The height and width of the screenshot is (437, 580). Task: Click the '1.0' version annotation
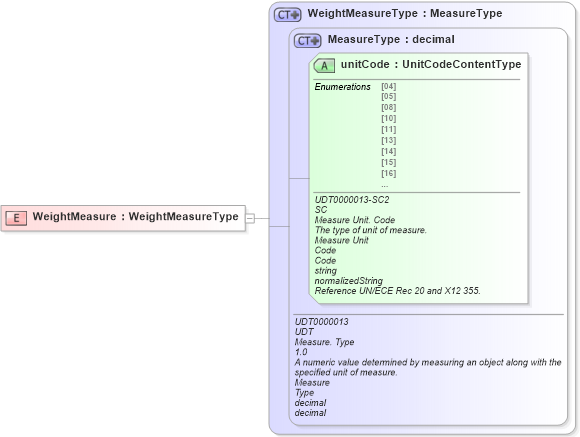pos(301,352)
